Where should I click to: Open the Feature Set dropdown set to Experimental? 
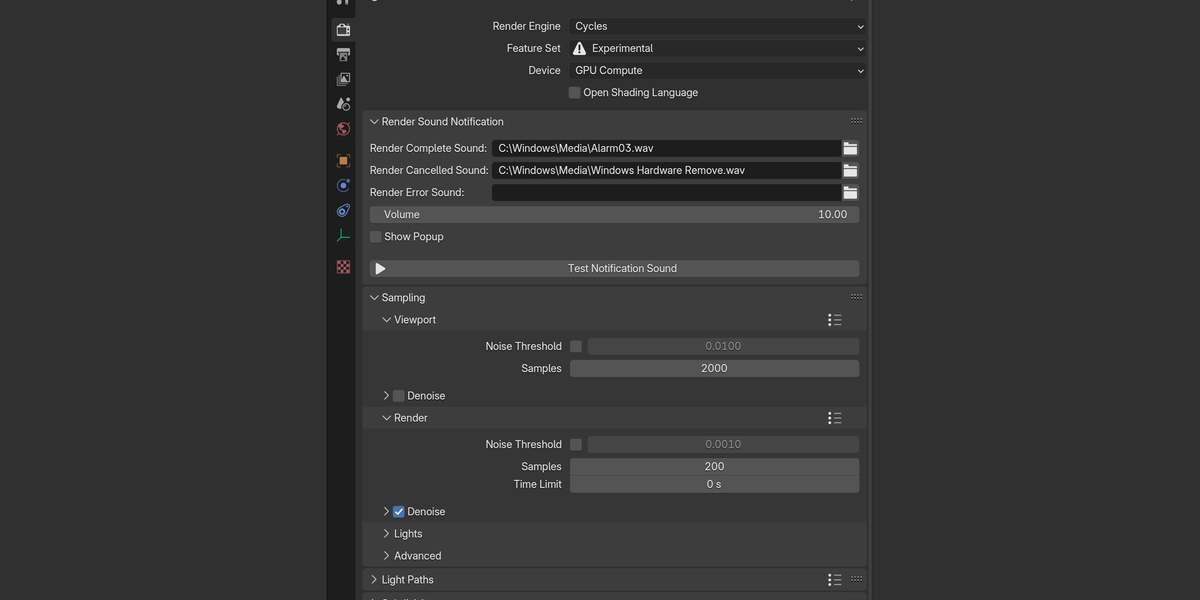click(x=718, y=48)
